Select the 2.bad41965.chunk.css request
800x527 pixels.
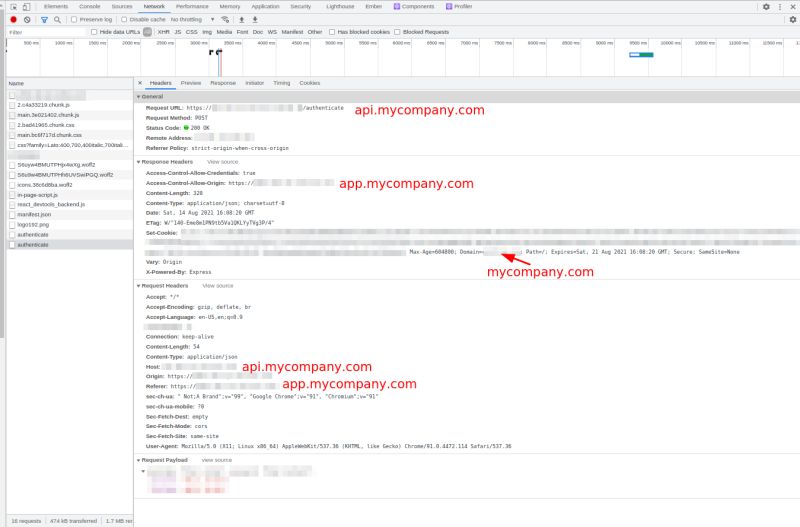coord(70,125)
